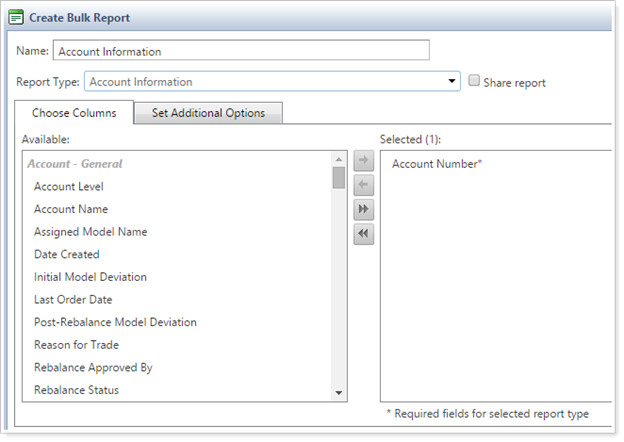Screen dimensions: 624x442
Task: Select the Choose Columns tab
Action: [x=74, y=113]
